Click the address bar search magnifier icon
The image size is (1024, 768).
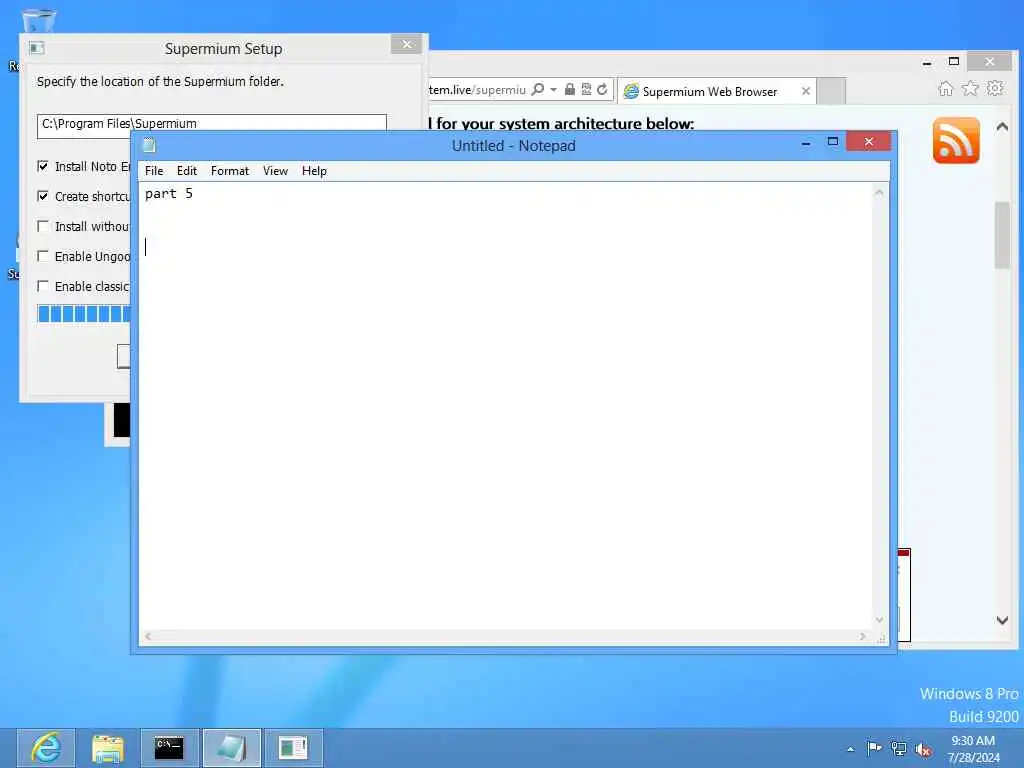click(537, 89)
